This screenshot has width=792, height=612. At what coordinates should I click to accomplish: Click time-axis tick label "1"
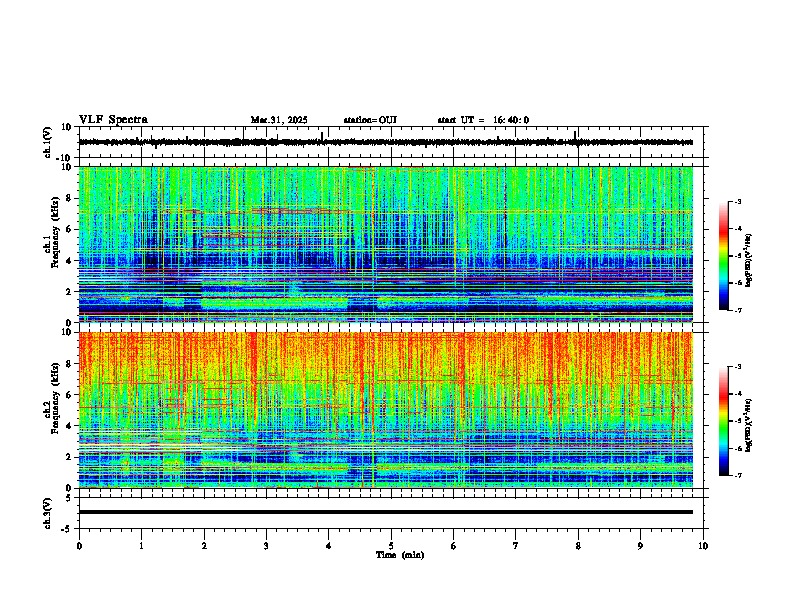[x=141, y=546]
